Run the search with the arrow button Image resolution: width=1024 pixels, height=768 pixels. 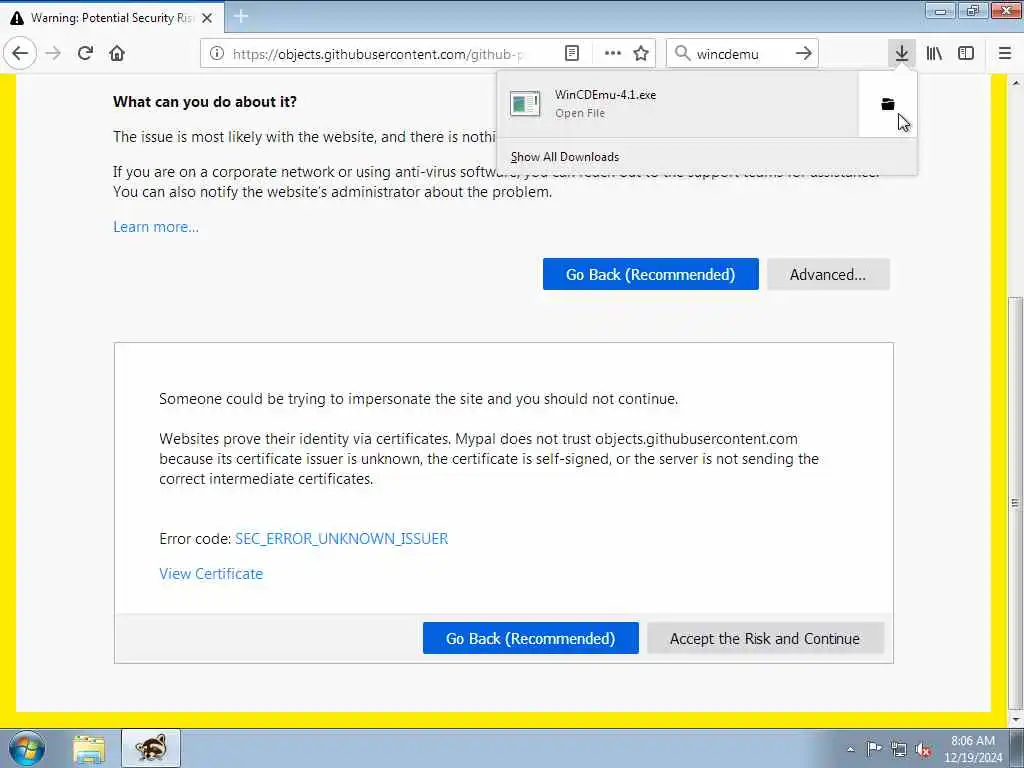[804, 54]
